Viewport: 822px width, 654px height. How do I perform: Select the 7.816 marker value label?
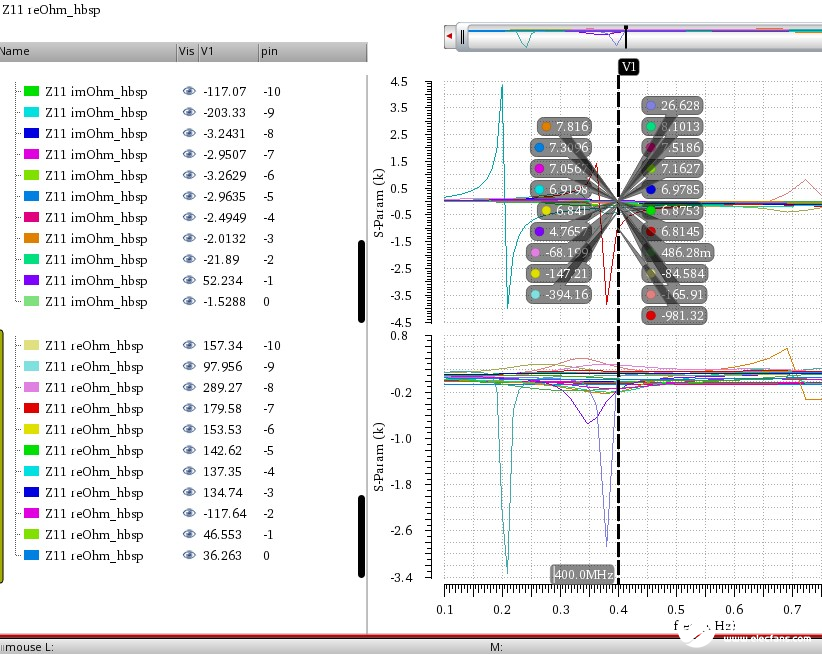click(565, 126)
